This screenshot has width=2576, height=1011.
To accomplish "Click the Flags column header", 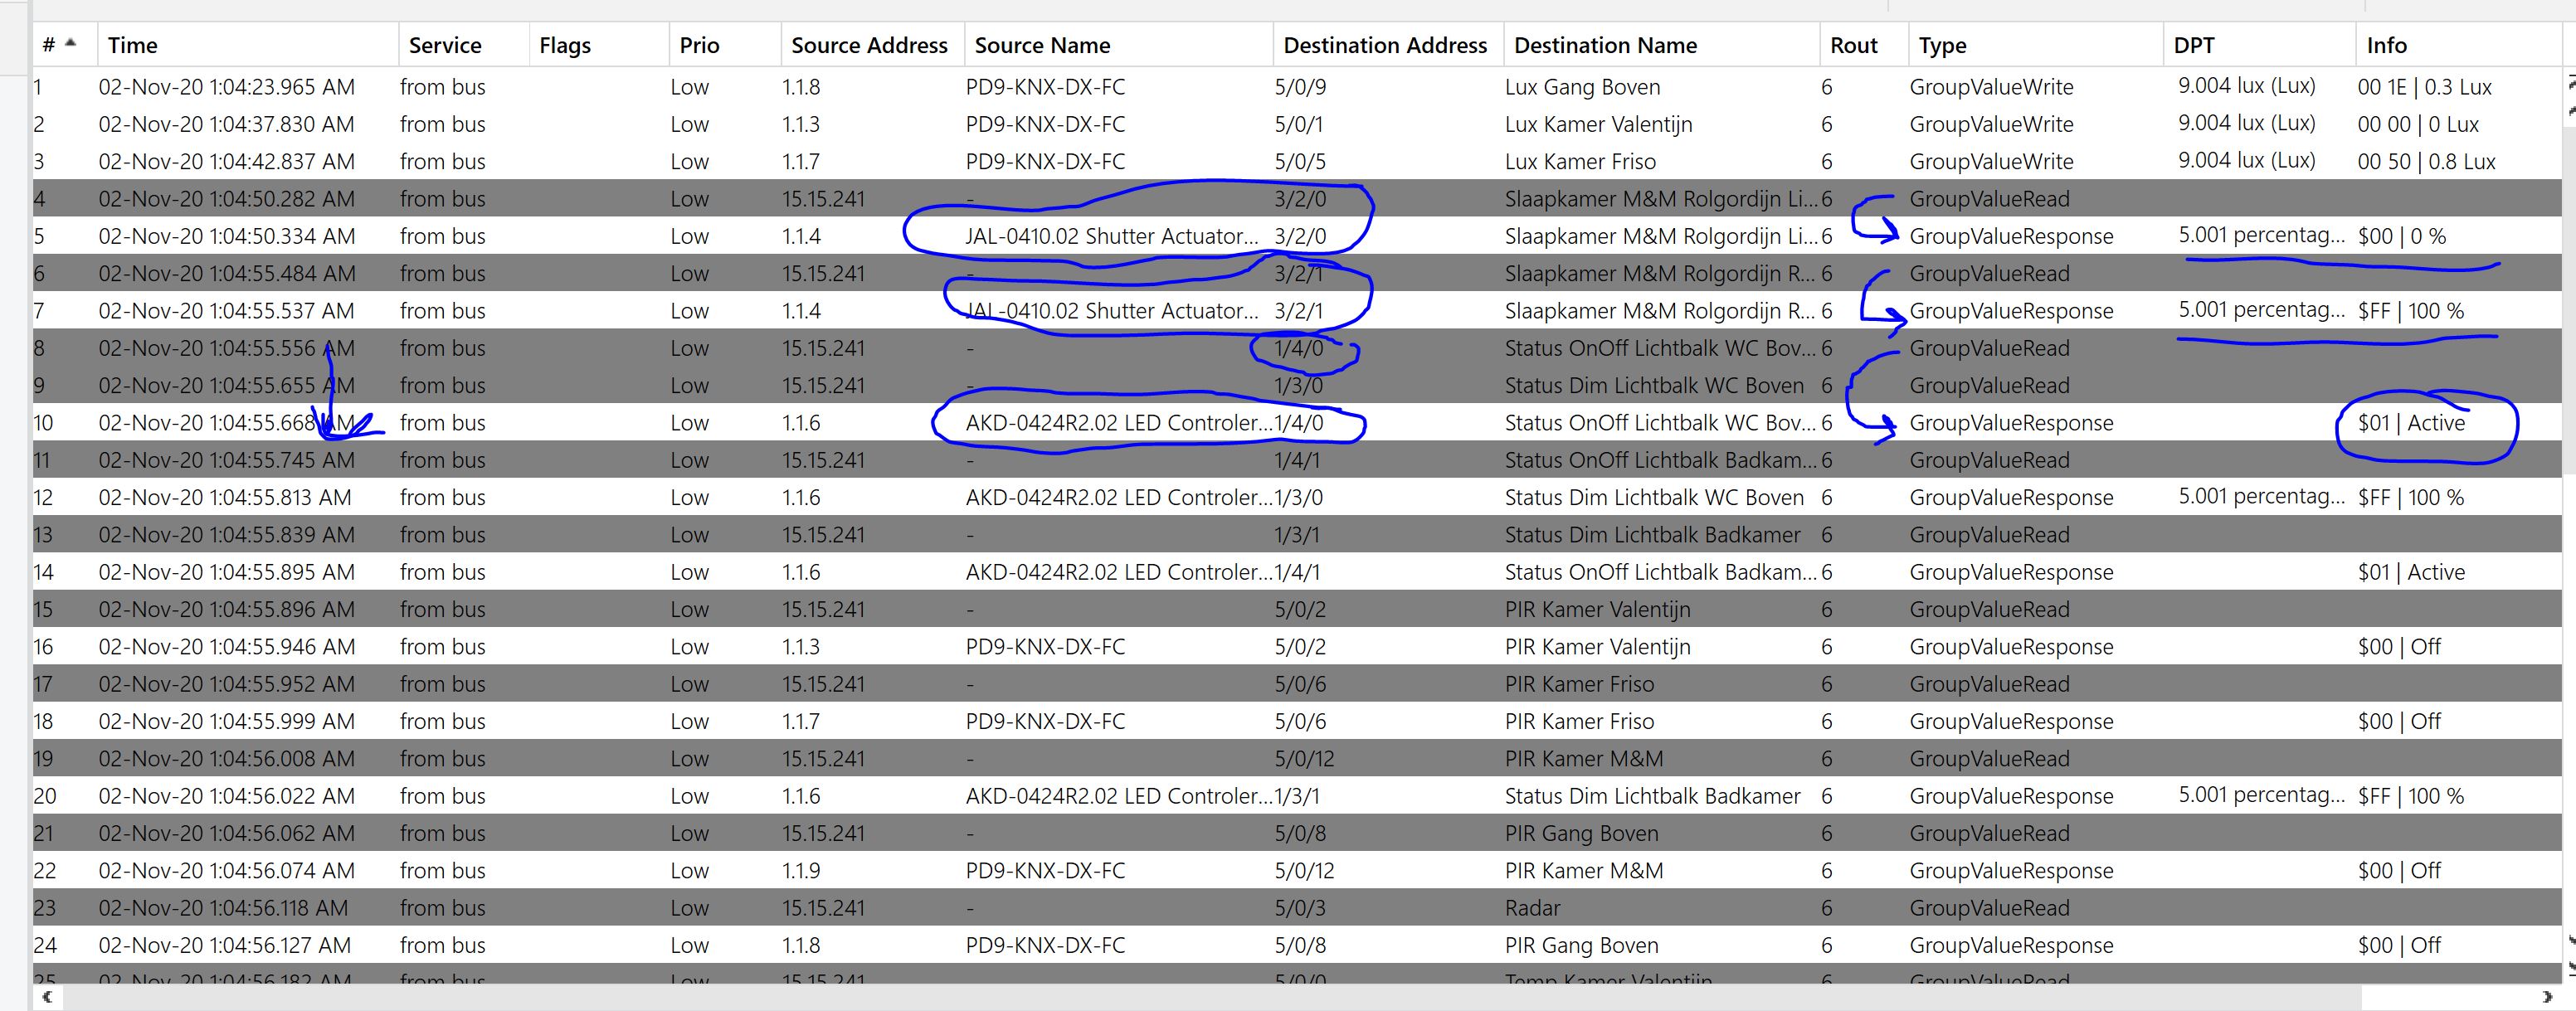I will click(x=565, y=45).
